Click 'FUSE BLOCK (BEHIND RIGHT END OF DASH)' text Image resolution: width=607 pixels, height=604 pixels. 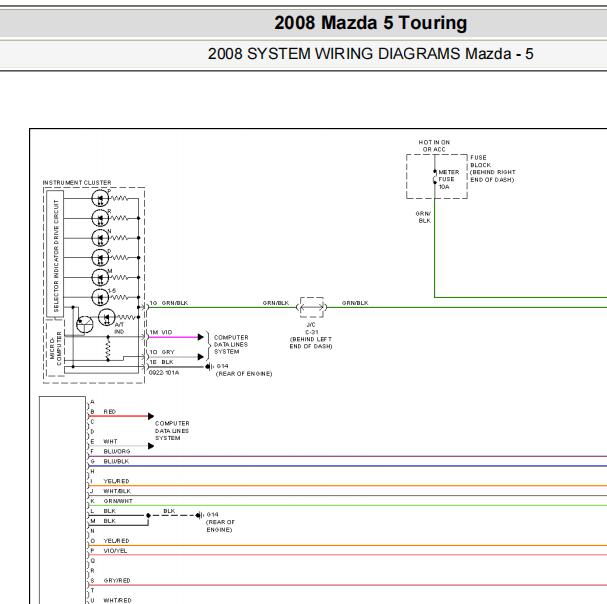(x=492, y=168)
